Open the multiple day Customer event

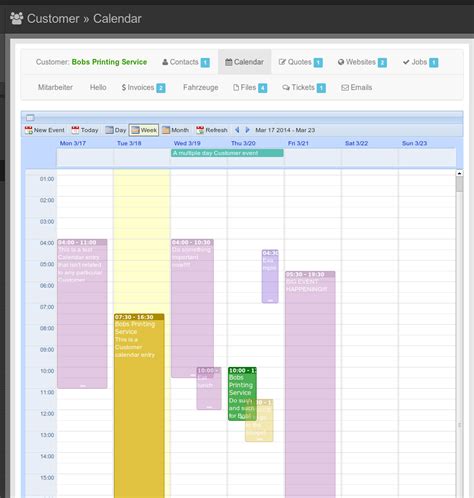pyautogui.click(x=227, y=153)
